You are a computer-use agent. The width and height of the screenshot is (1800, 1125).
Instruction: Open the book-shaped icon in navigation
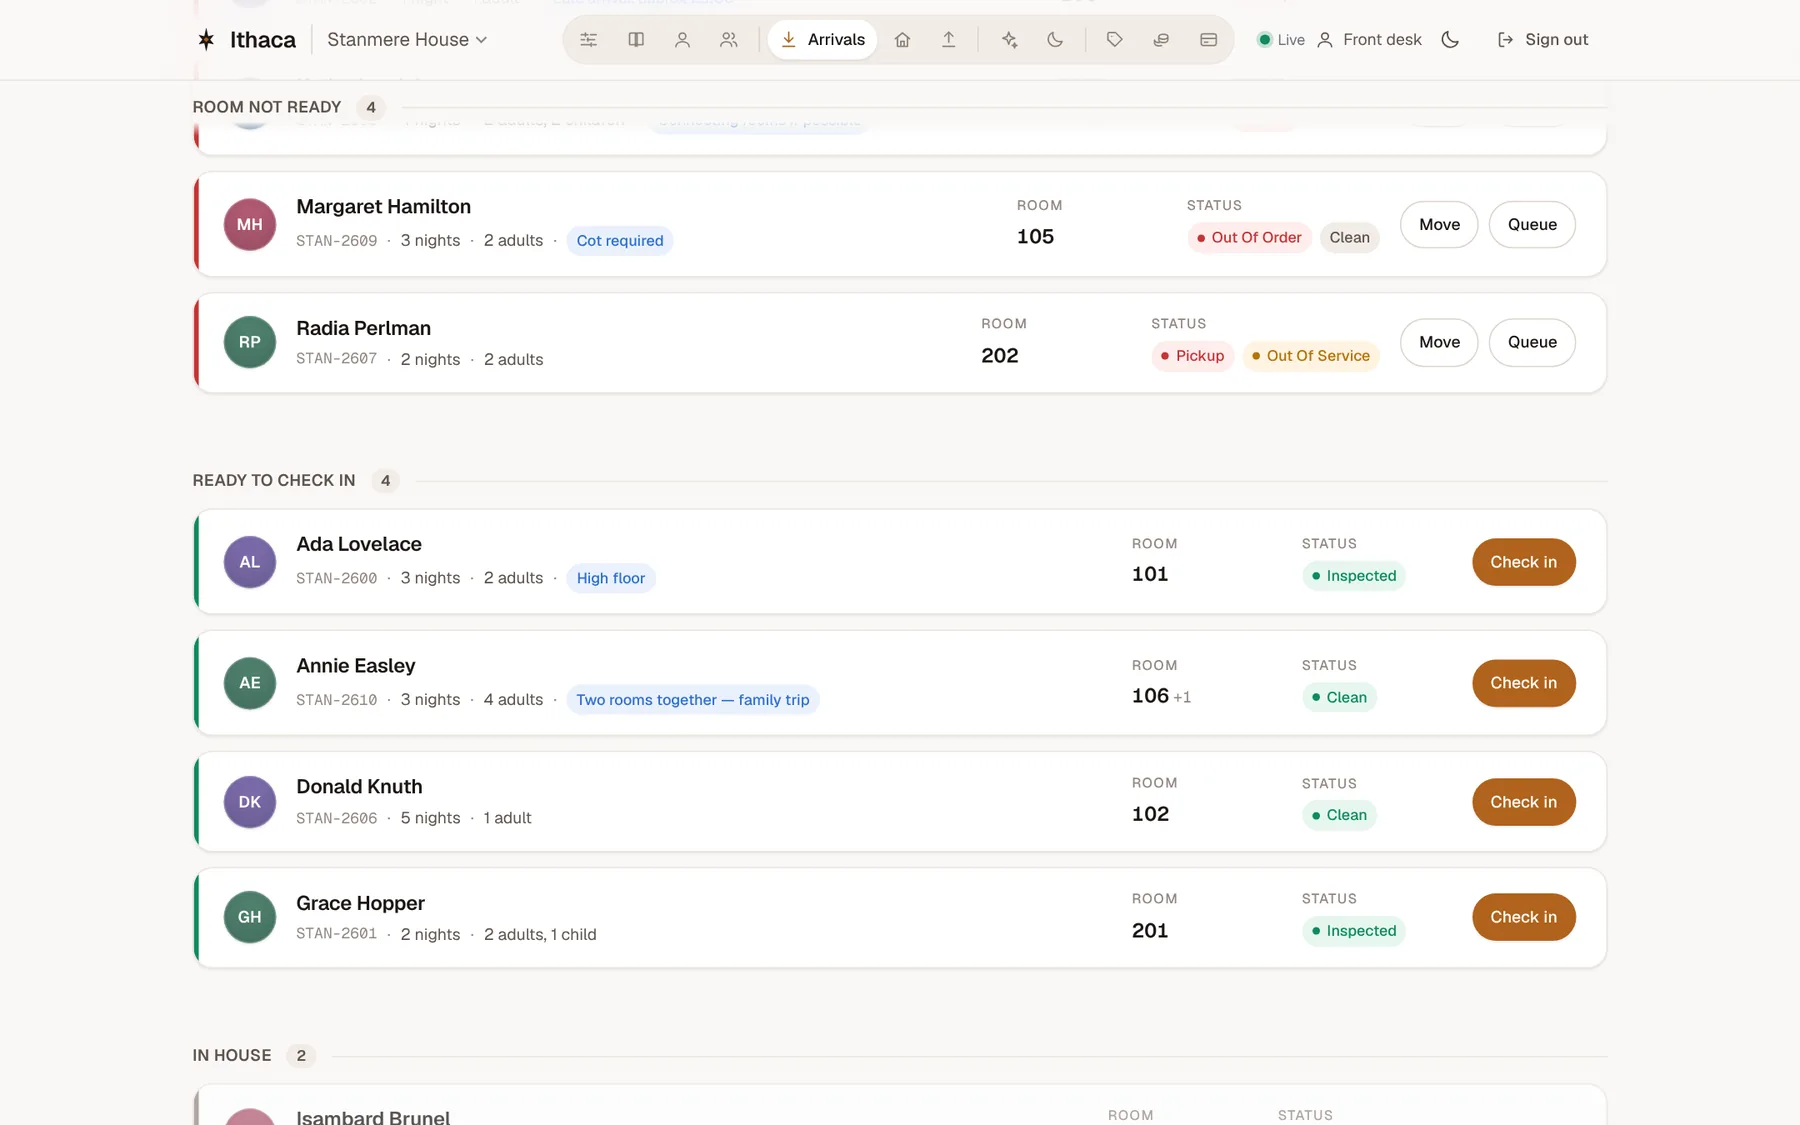tap(636, 40)
